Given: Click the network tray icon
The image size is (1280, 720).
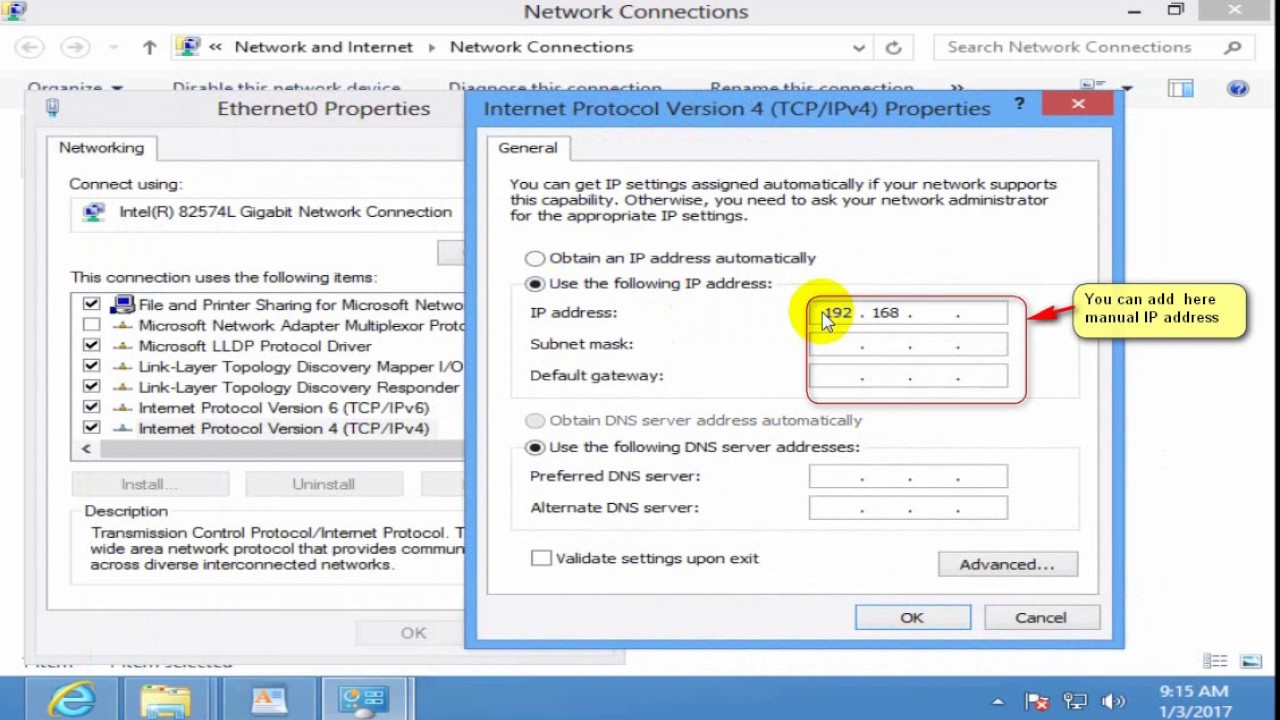Looking at the screenshot, I should point(1075,701).
